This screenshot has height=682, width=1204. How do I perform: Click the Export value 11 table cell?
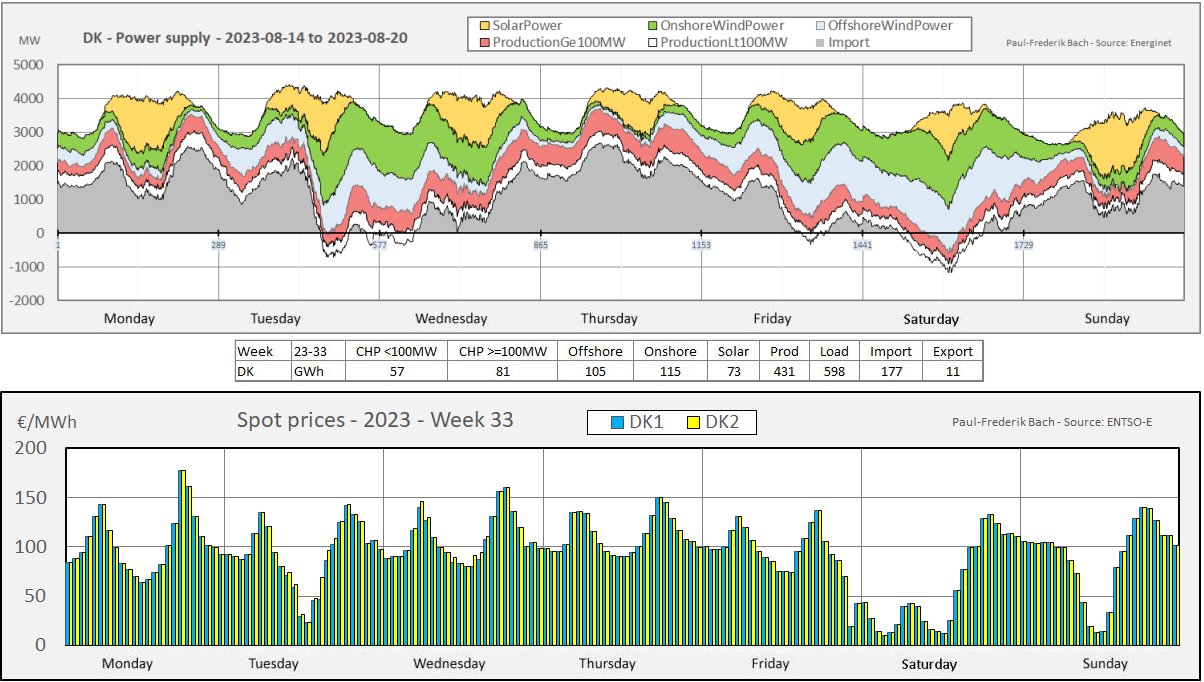pyautogui.click(x=952, y=371)
